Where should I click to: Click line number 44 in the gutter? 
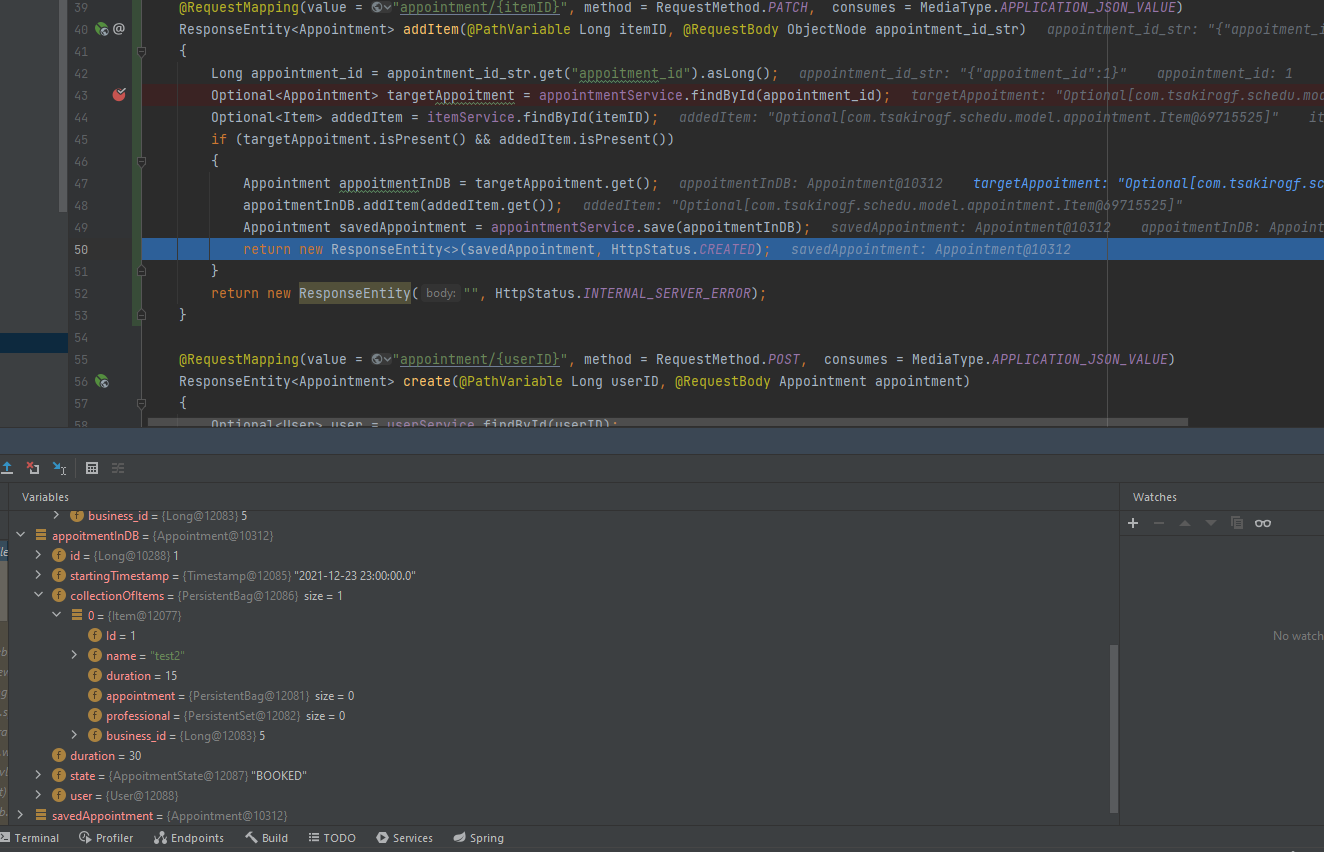point(81,117)
